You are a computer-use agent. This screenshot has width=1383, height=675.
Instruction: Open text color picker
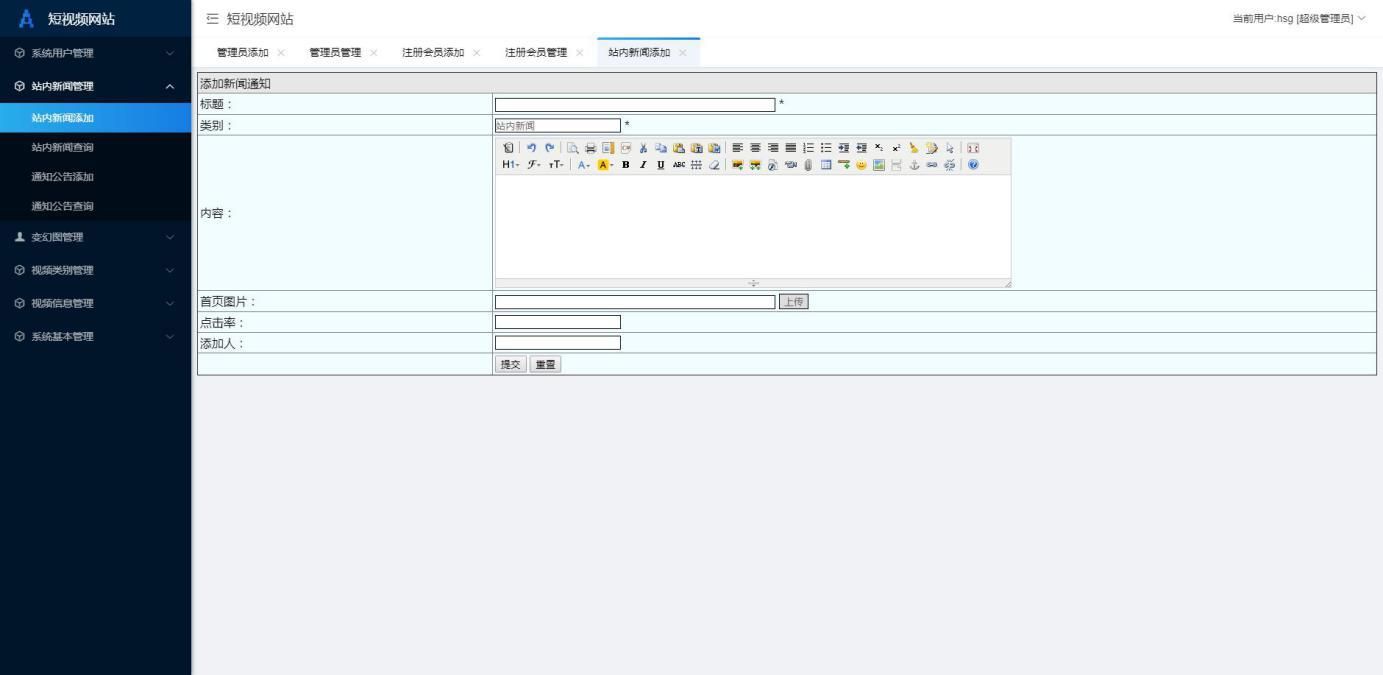pyautogui.click(x=583, y=164)
